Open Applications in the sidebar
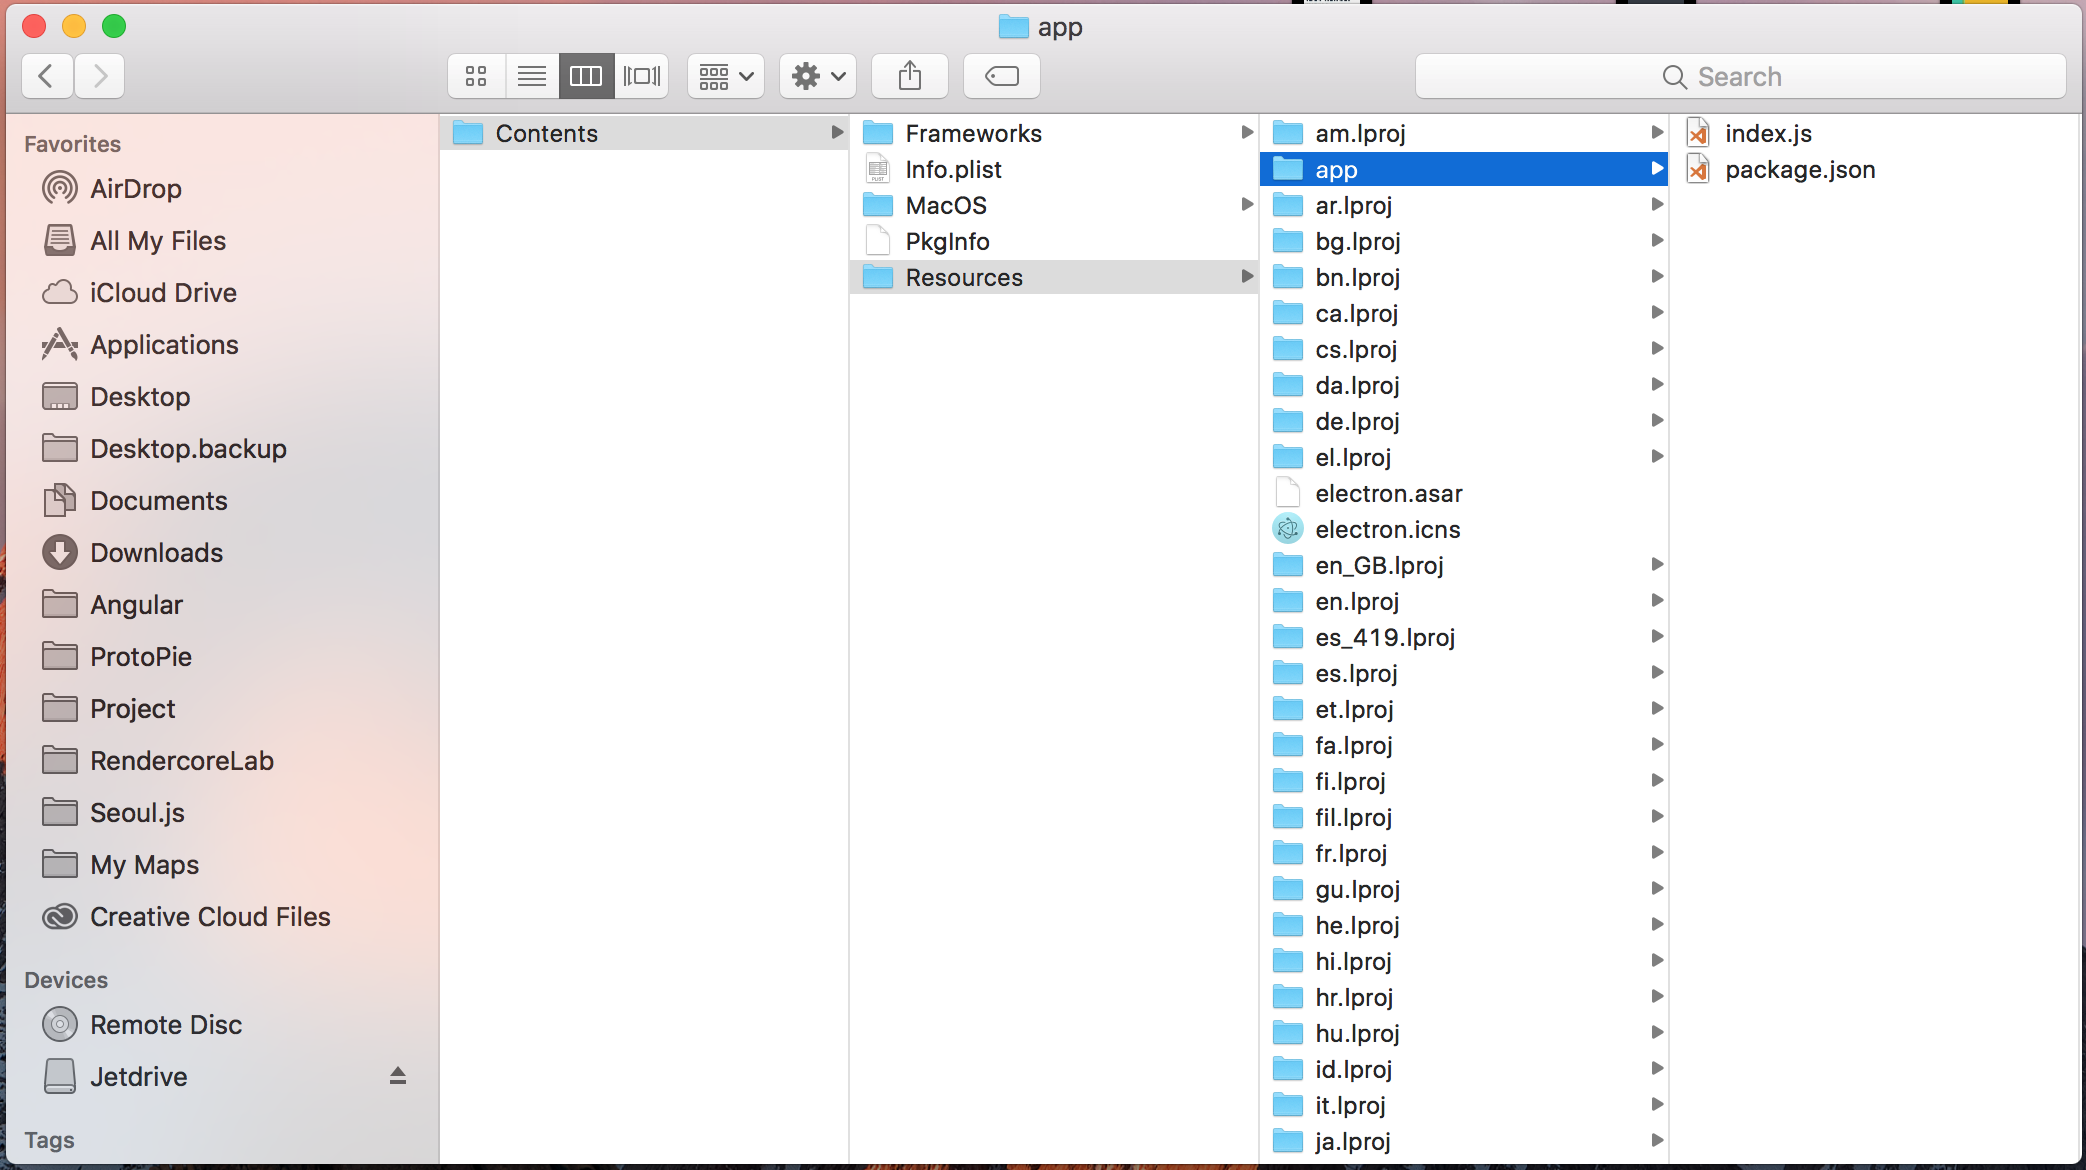Screen dimensions: 2086x1170 point(164,345)
